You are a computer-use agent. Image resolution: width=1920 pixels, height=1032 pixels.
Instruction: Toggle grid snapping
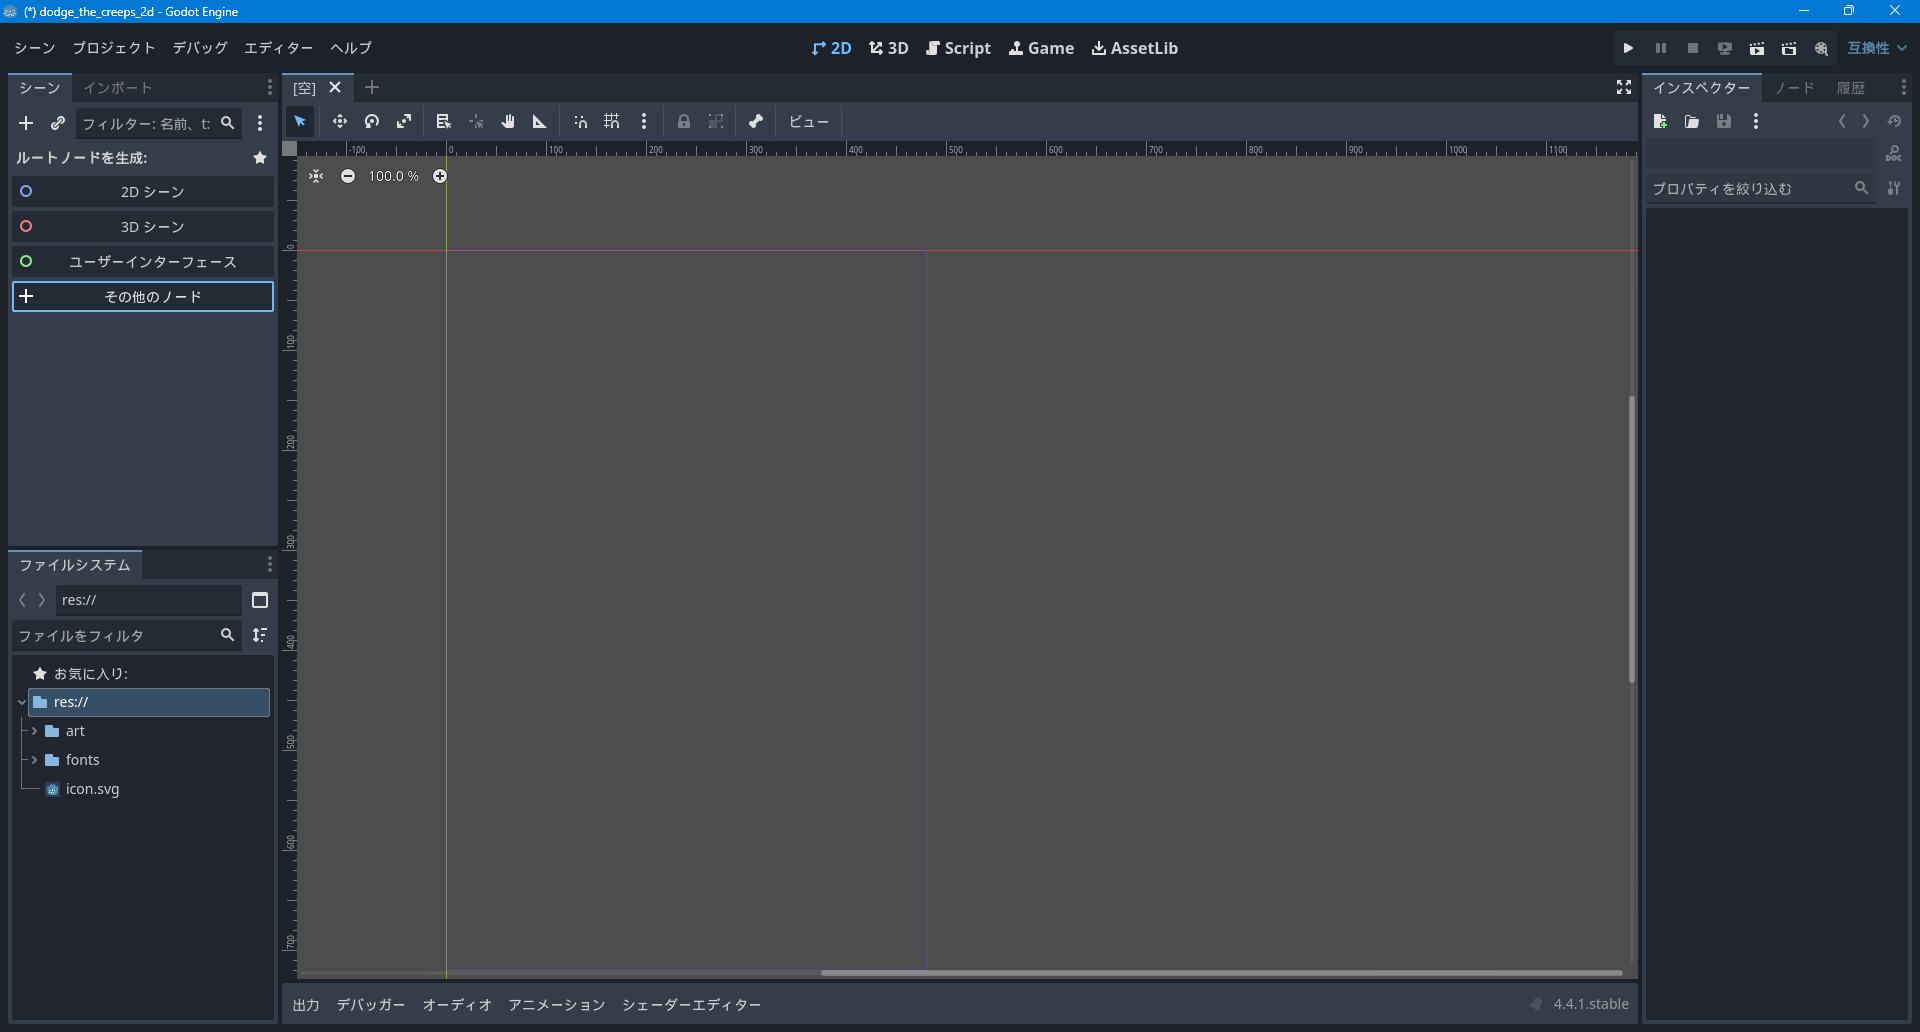coord(612,122)
